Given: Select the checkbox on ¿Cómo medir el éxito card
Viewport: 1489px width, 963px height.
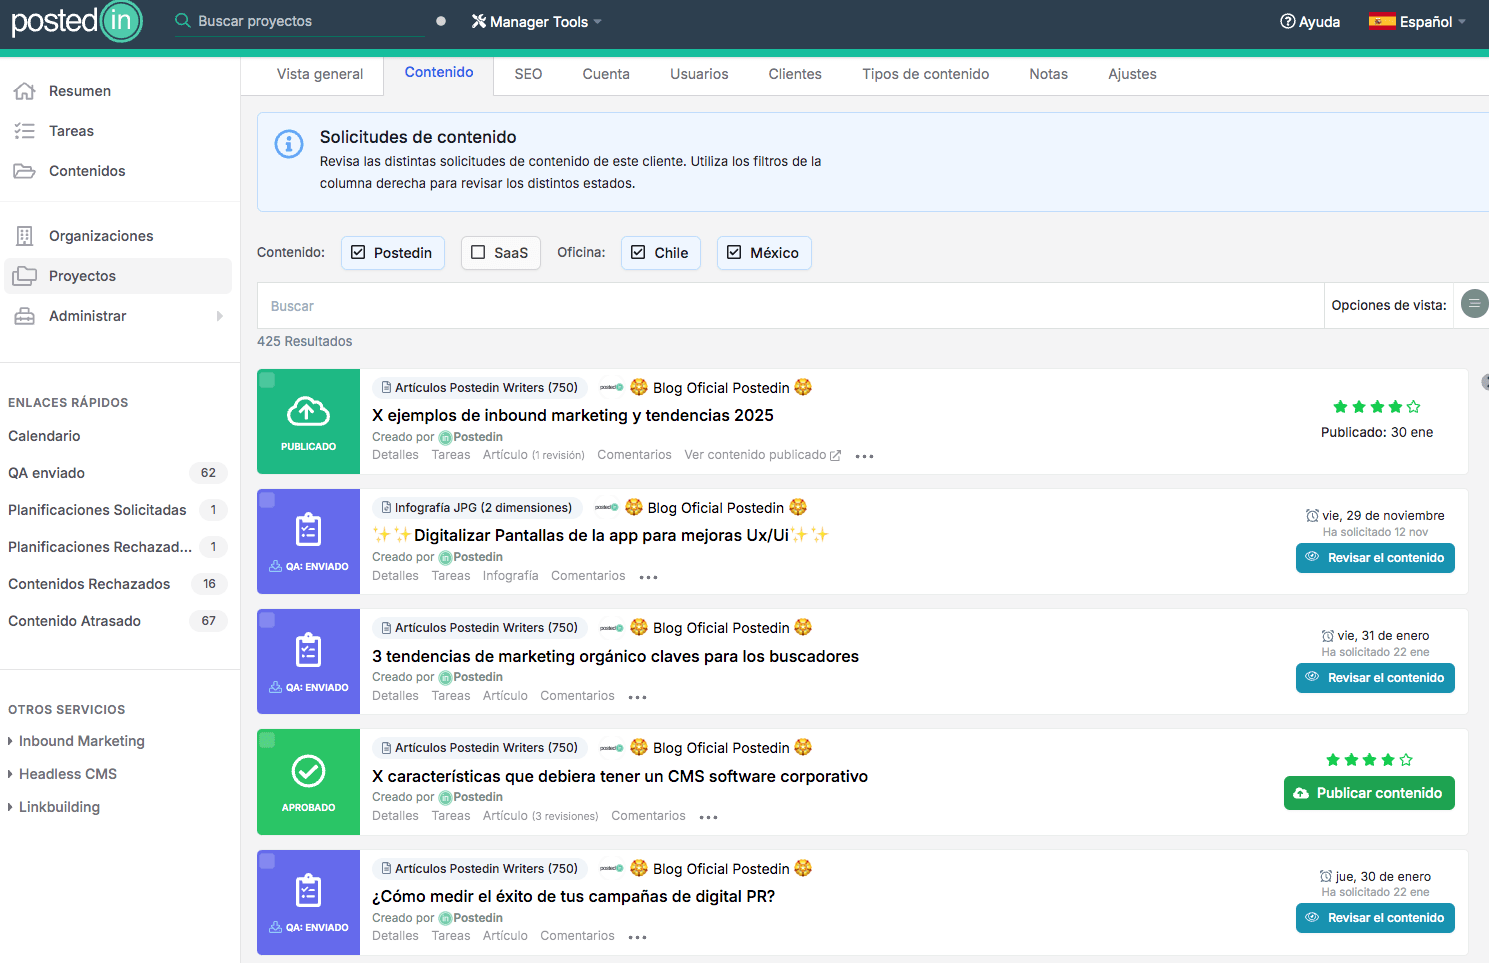Looking at the screenshot, I should click(267, 861).
